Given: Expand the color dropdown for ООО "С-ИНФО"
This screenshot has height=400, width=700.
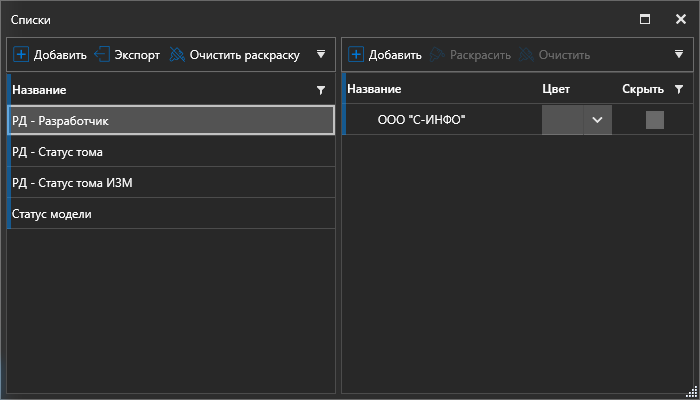Looking at the screenshot, I should [x=597, y=120].
